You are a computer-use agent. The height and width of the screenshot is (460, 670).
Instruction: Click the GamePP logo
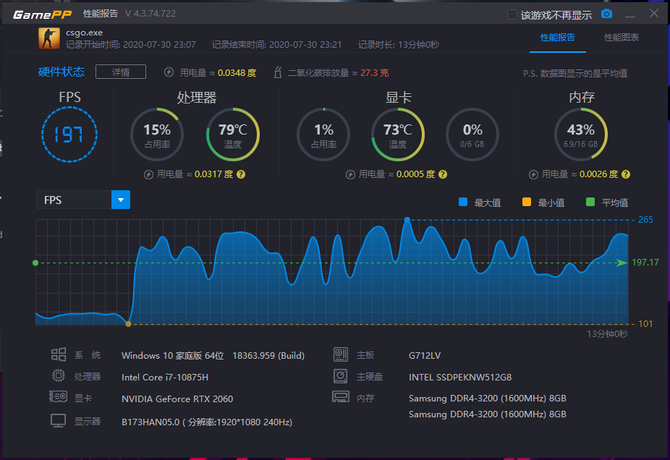[42, 15]
